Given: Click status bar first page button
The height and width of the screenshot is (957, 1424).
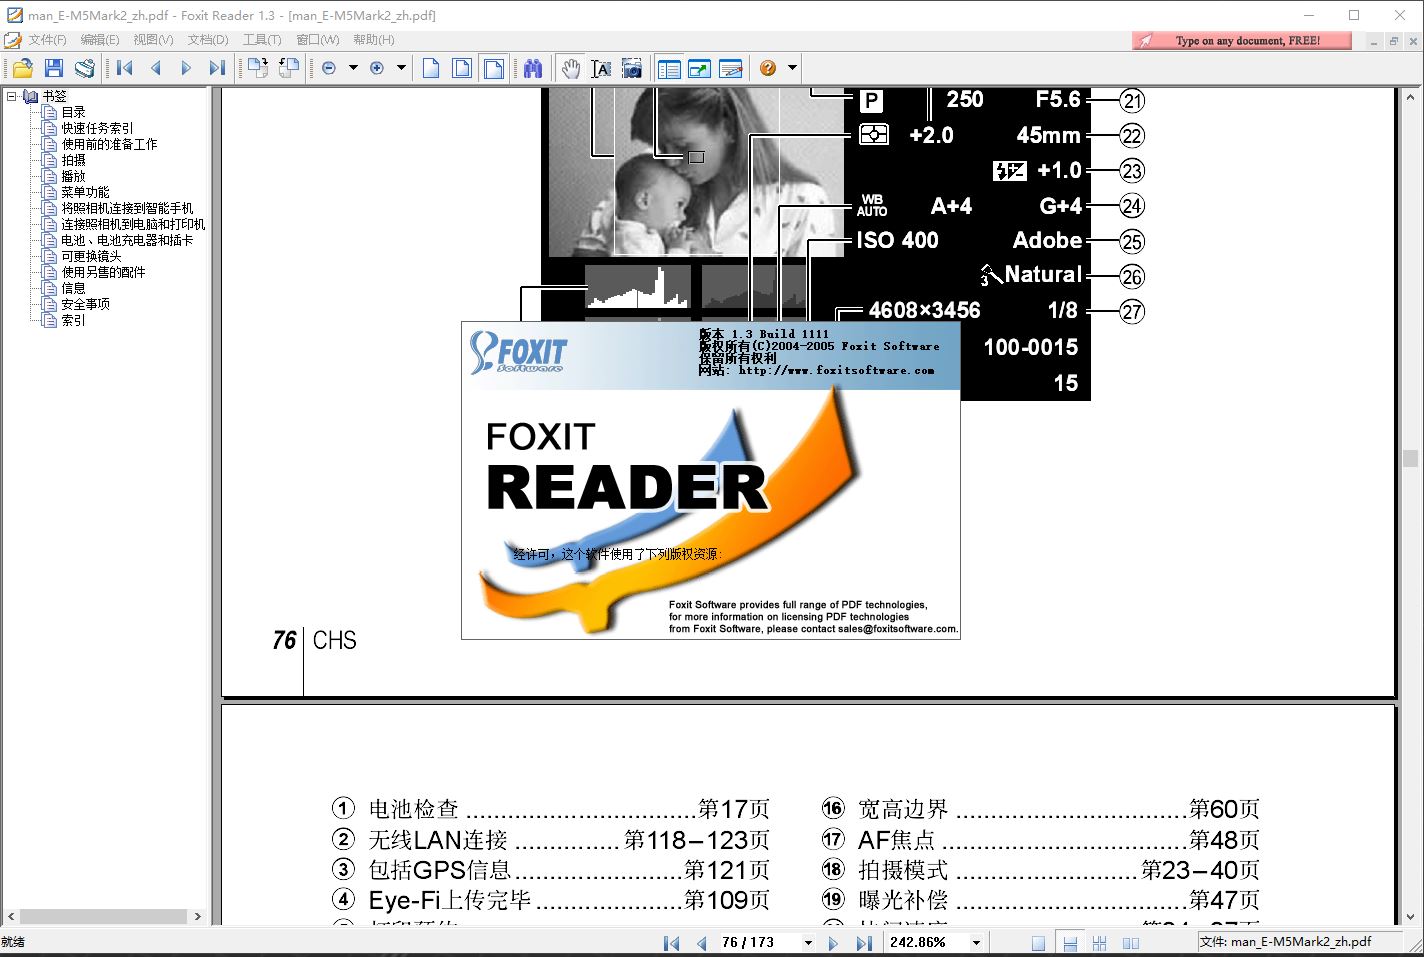Looking at the screenshot, I should [672, 943].
